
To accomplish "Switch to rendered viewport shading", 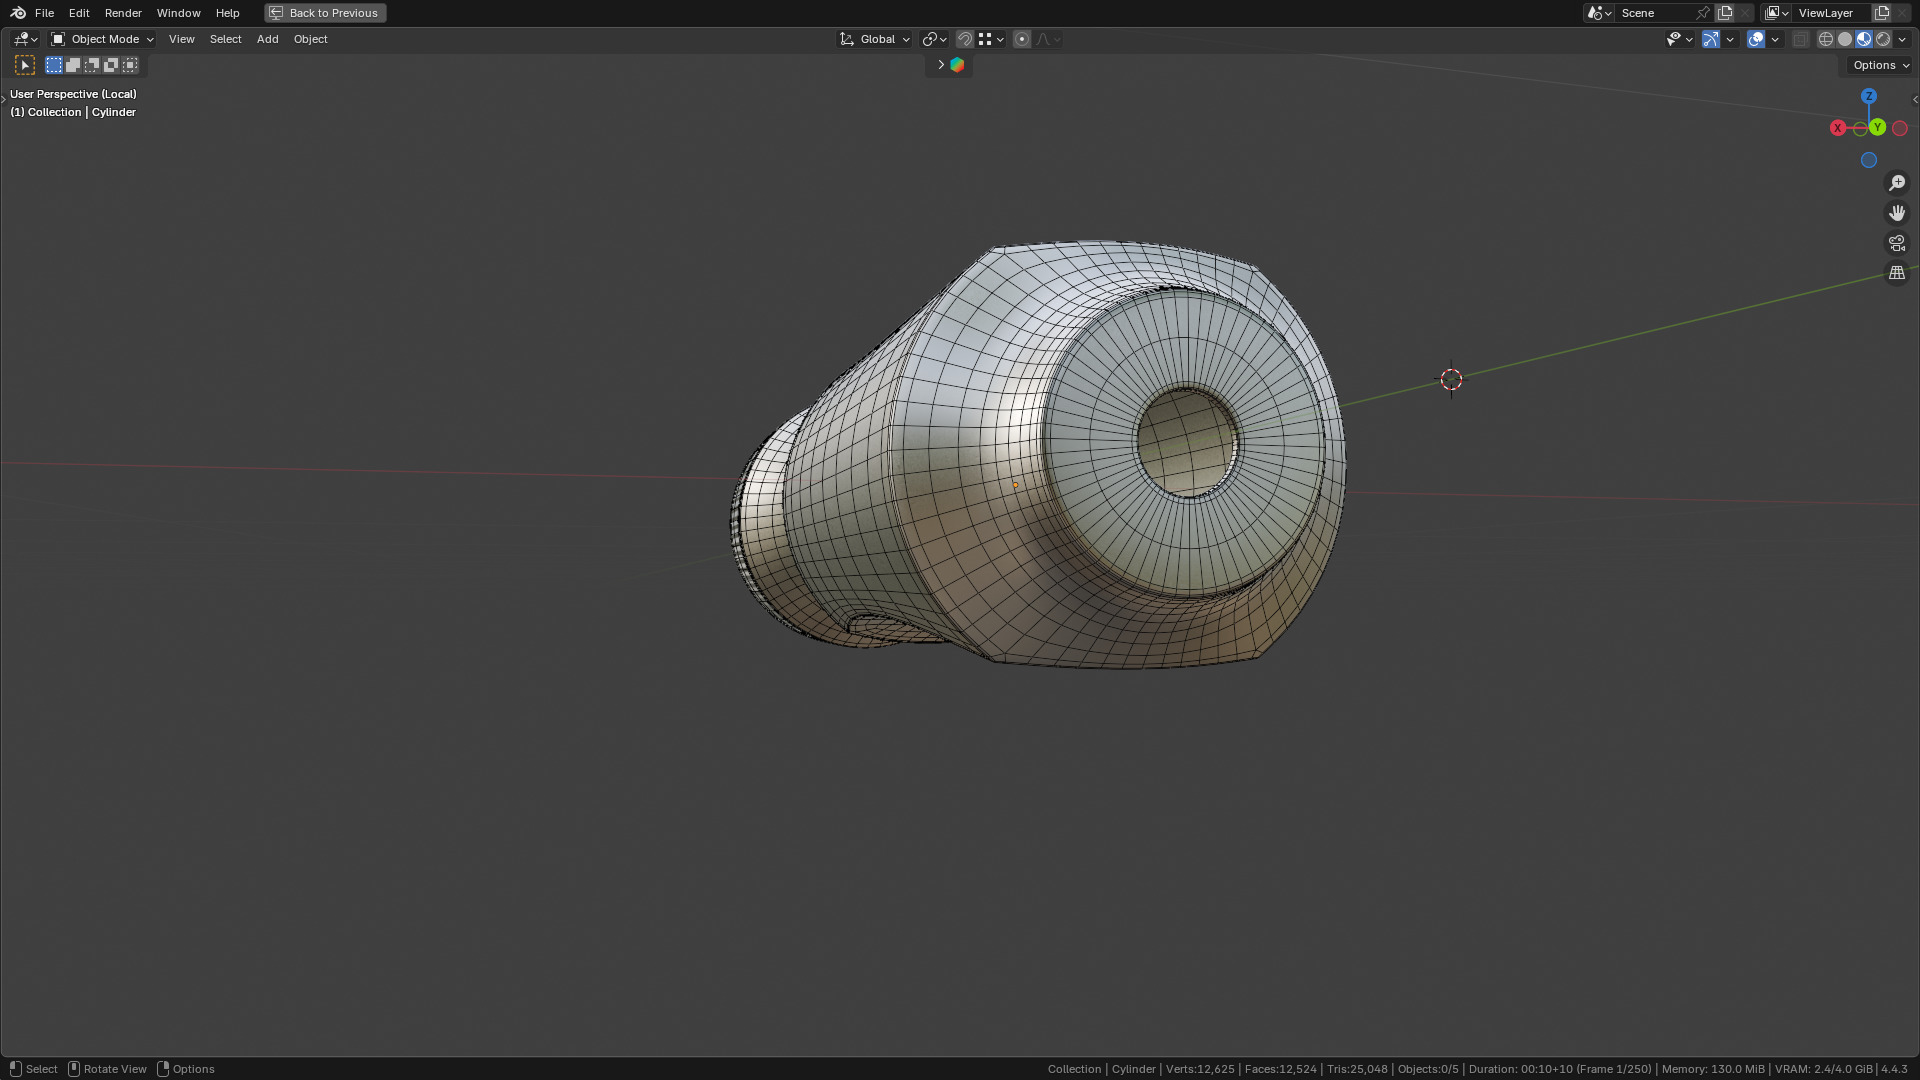I will coord(1883,39).
